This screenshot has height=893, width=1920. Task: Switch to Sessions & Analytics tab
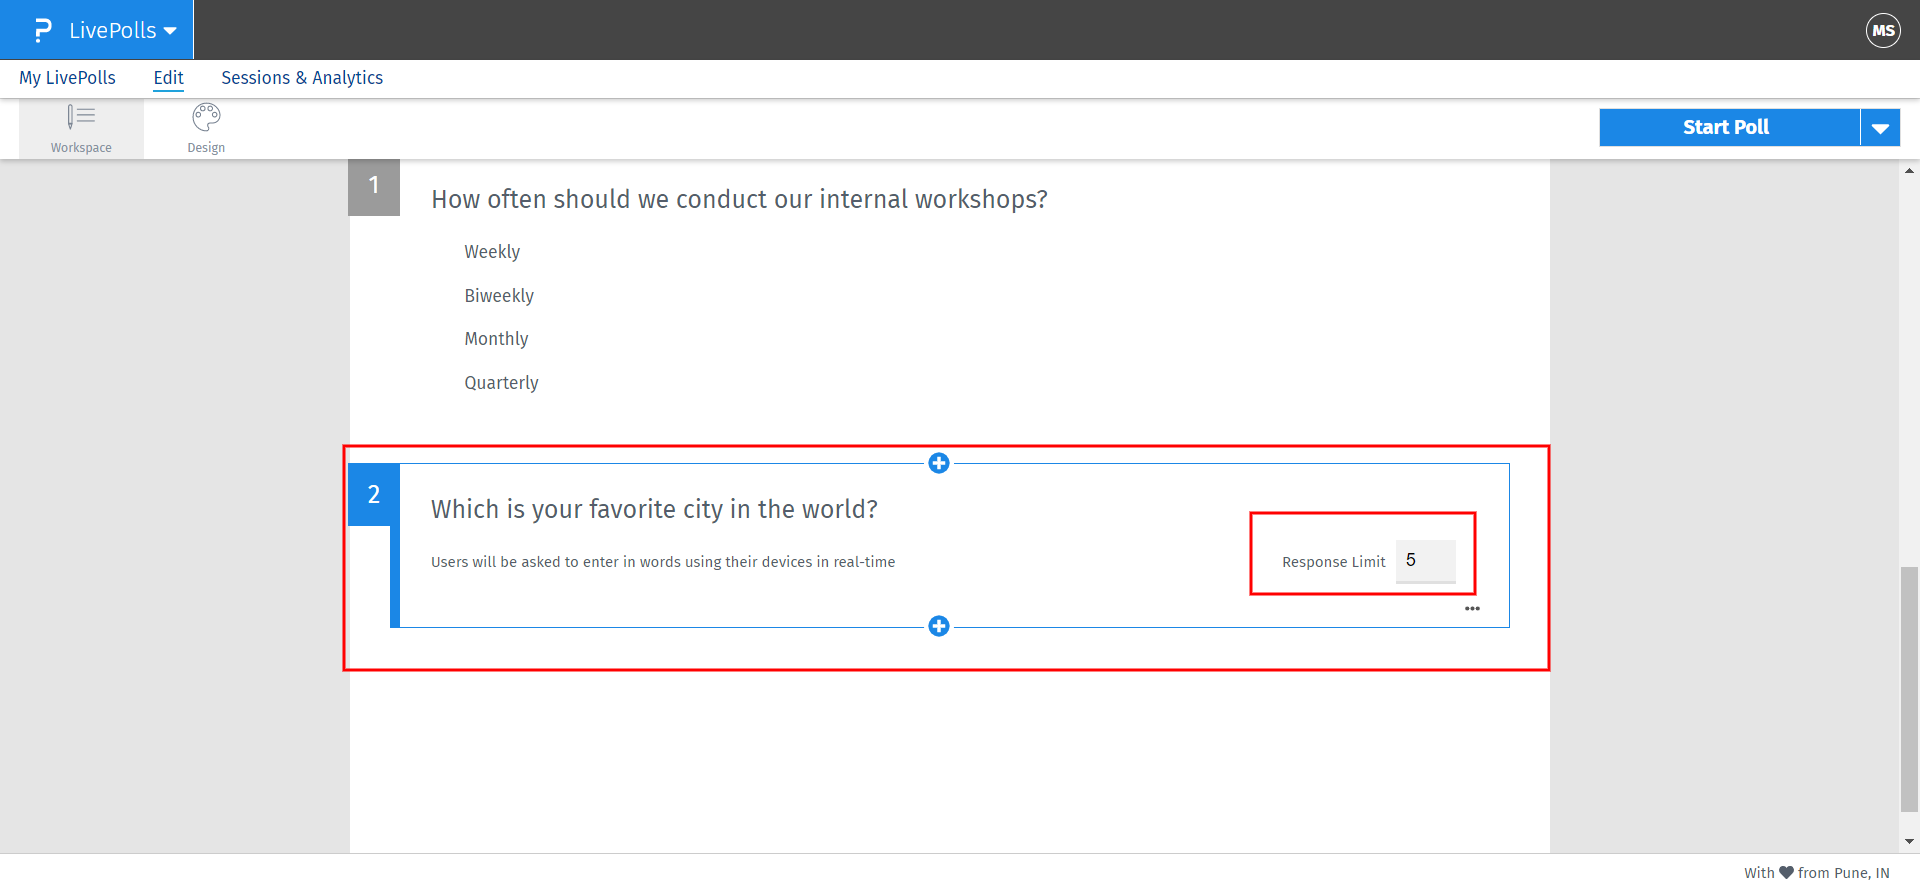(x=302, y=78)
